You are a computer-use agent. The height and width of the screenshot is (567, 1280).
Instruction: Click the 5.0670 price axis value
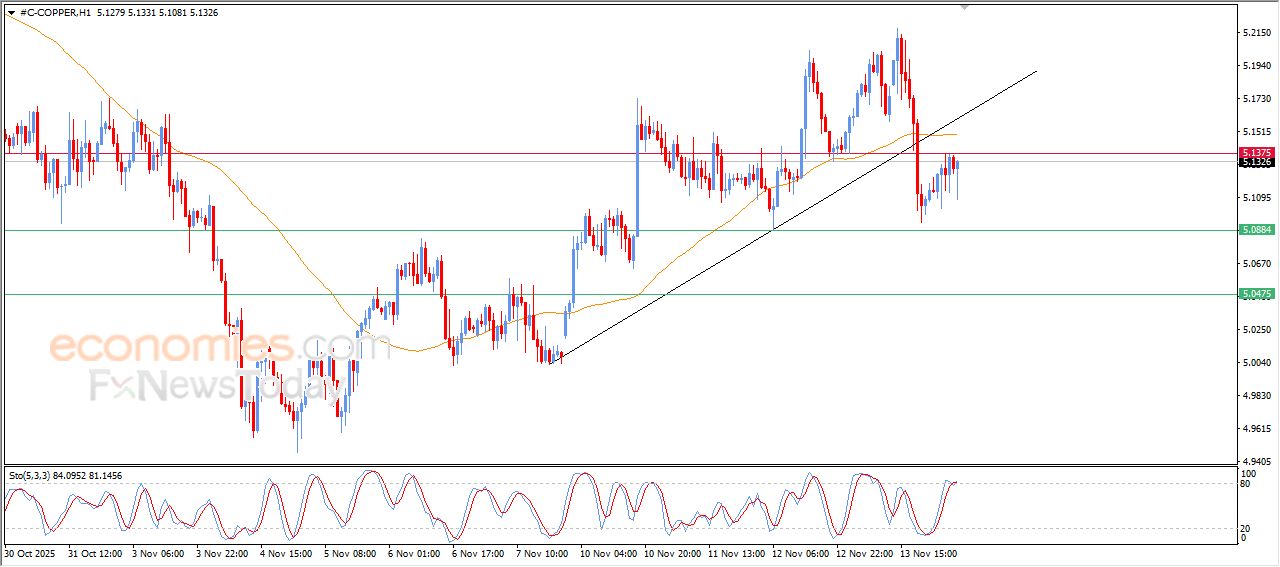point(1256,264)
